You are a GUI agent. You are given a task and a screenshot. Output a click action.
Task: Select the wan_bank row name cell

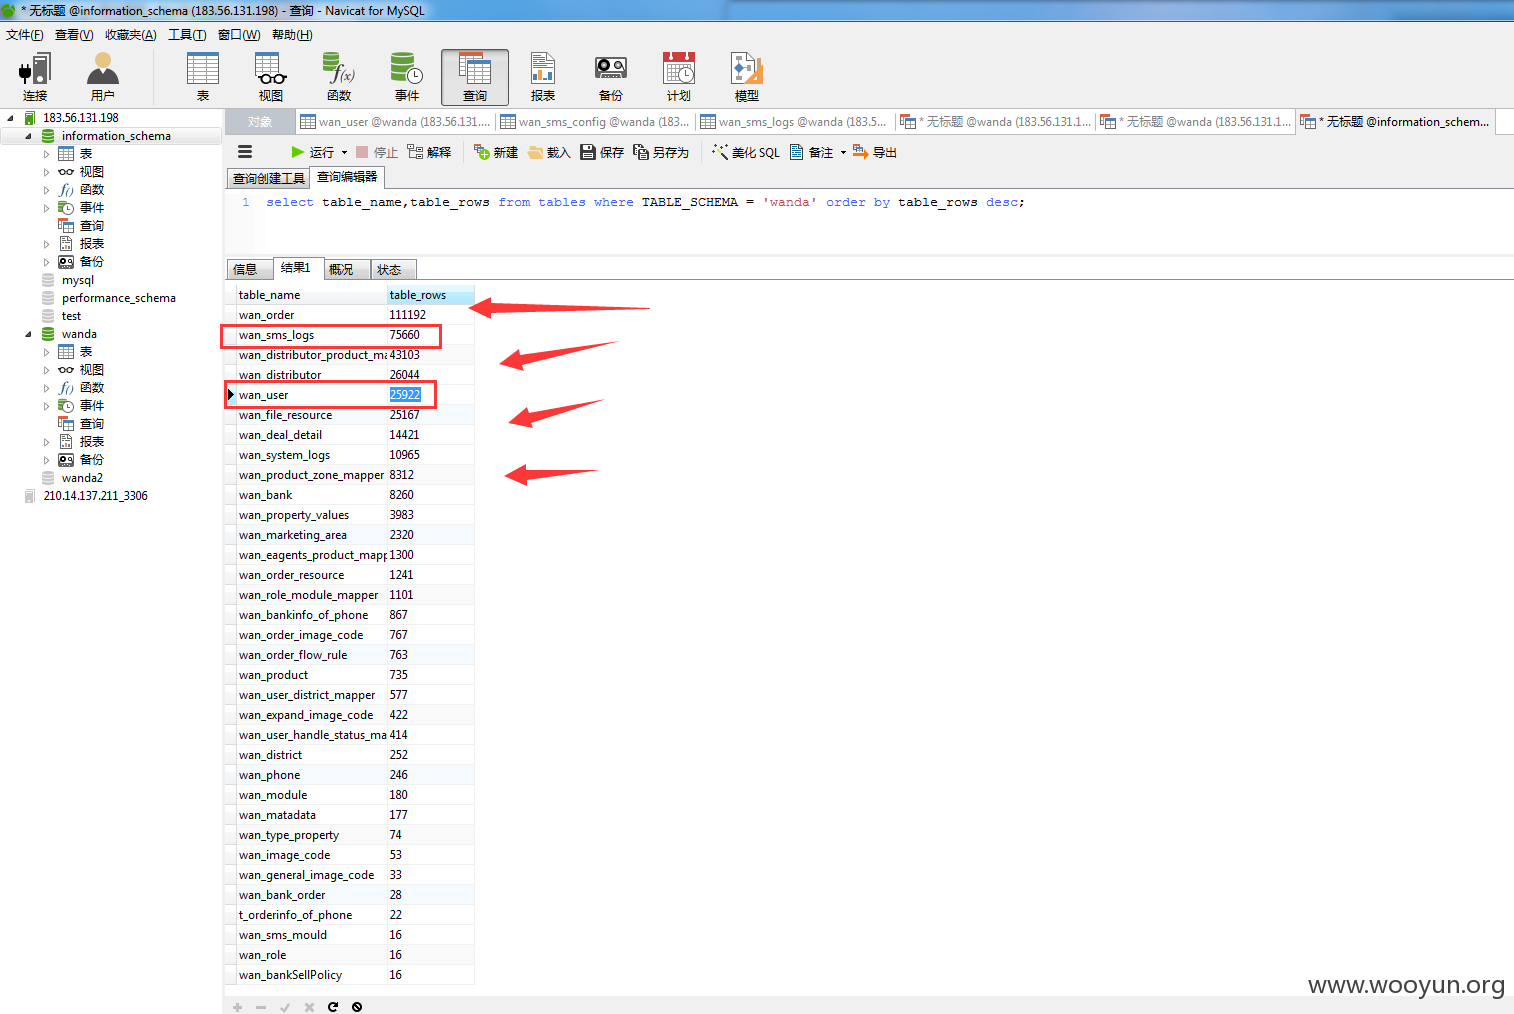311,495
